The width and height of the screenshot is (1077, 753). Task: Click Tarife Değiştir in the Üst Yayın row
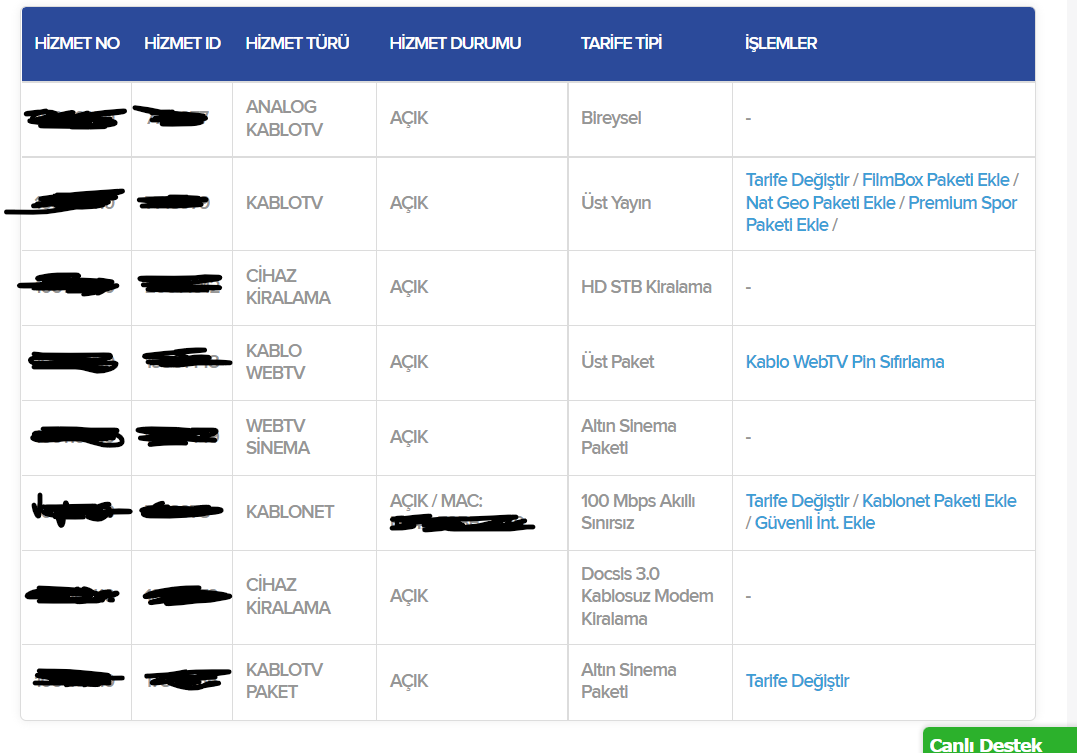pos(797,180)
